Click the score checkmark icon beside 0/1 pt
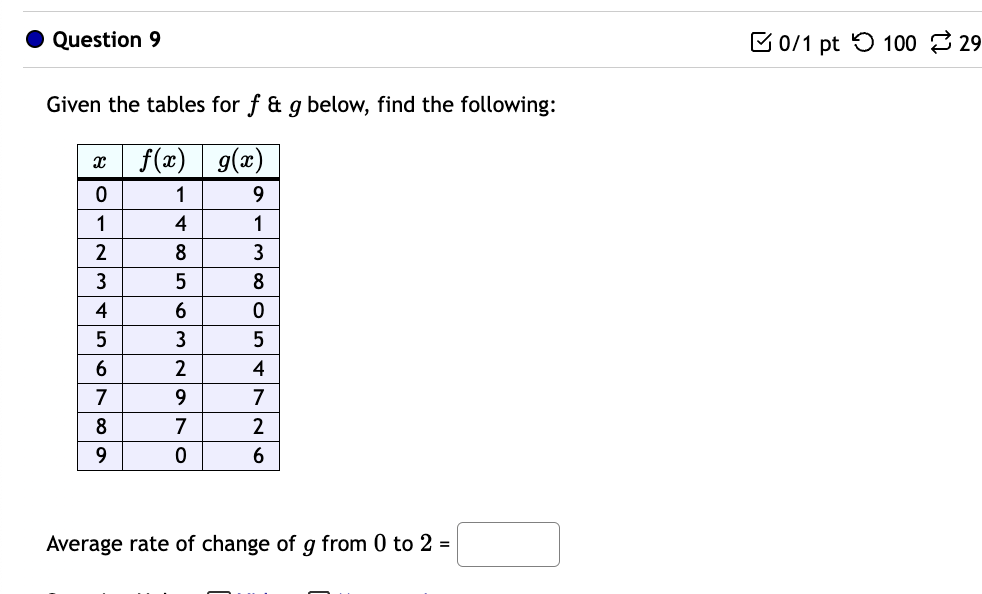The image size is (982, 594). [x=762, y=42]
